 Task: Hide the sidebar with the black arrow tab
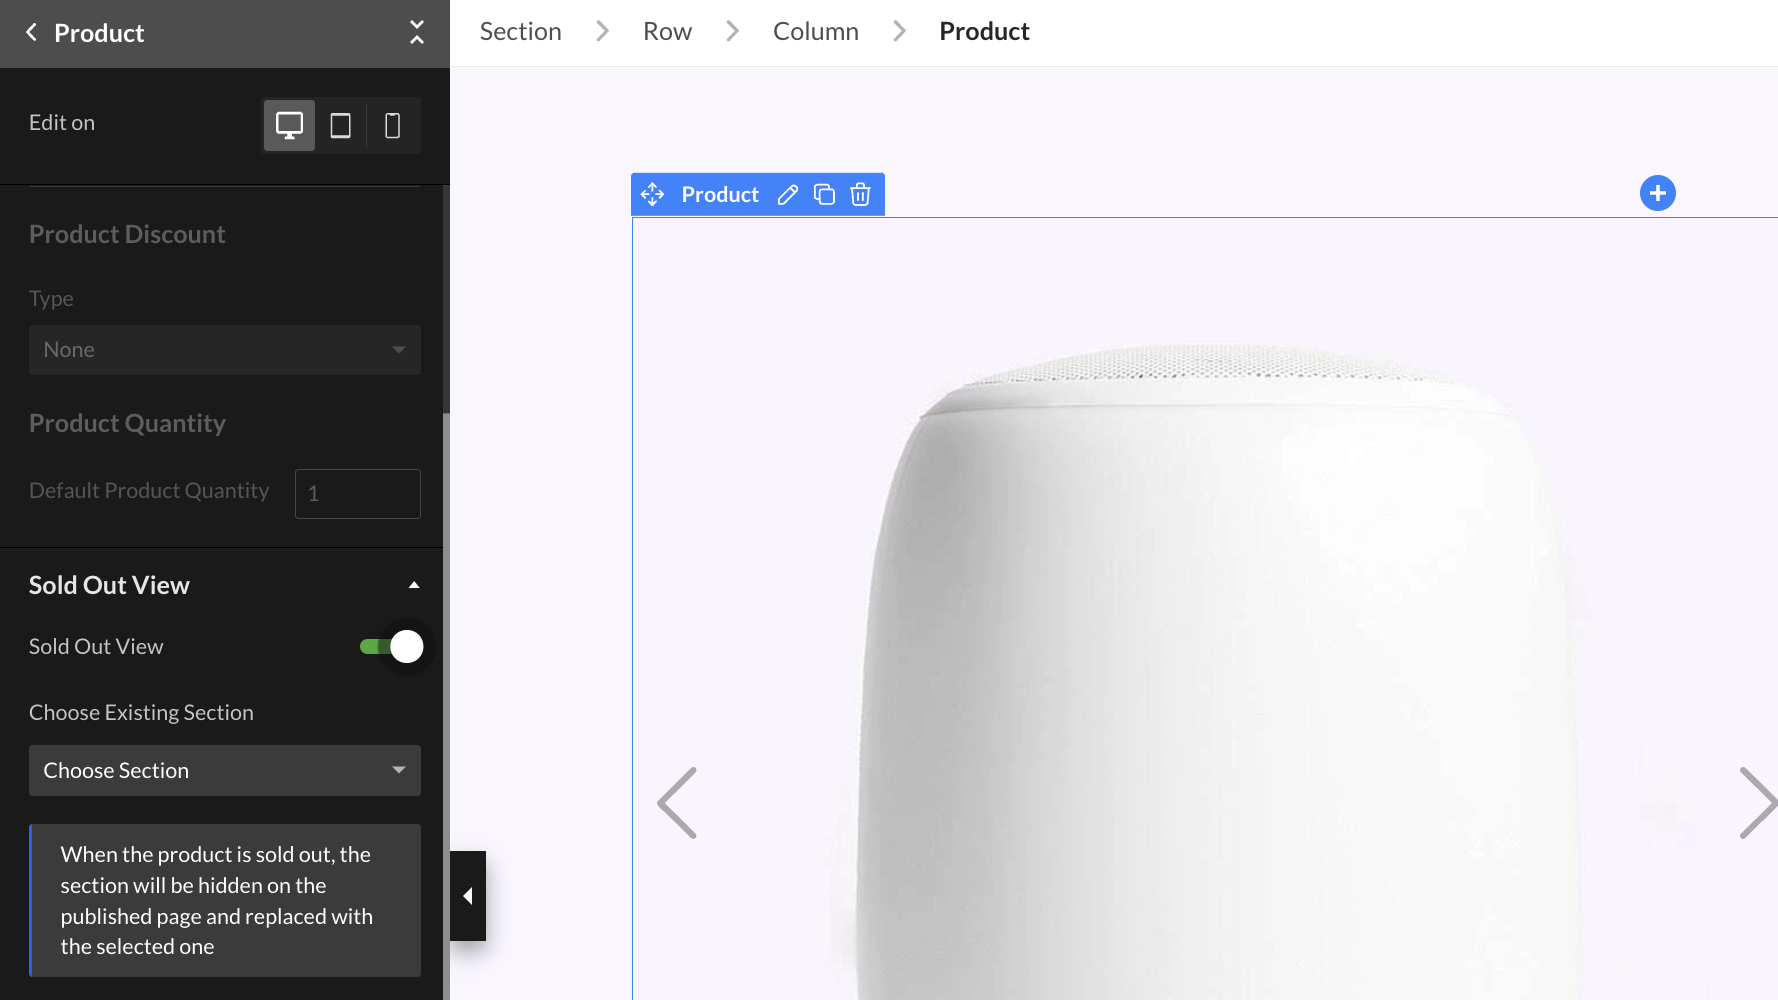(x=468, y=896)
